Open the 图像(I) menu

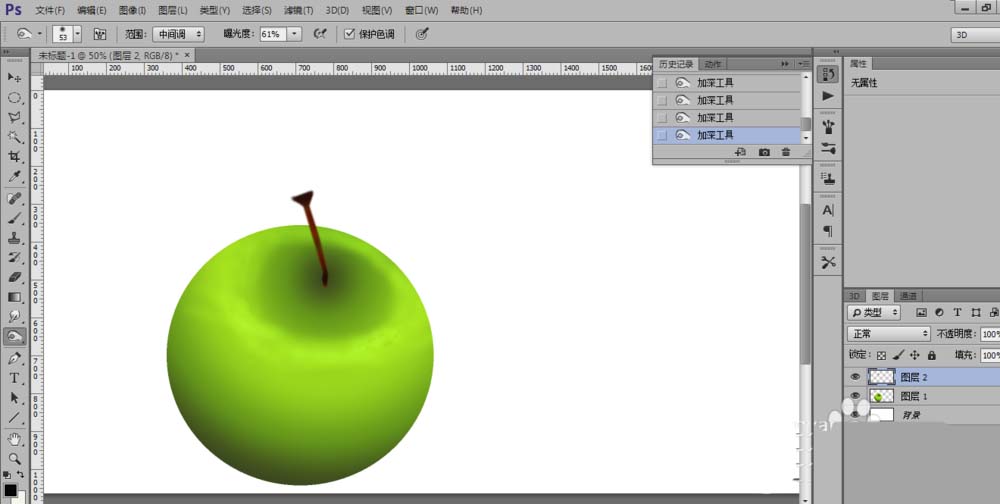coord(132,10)
